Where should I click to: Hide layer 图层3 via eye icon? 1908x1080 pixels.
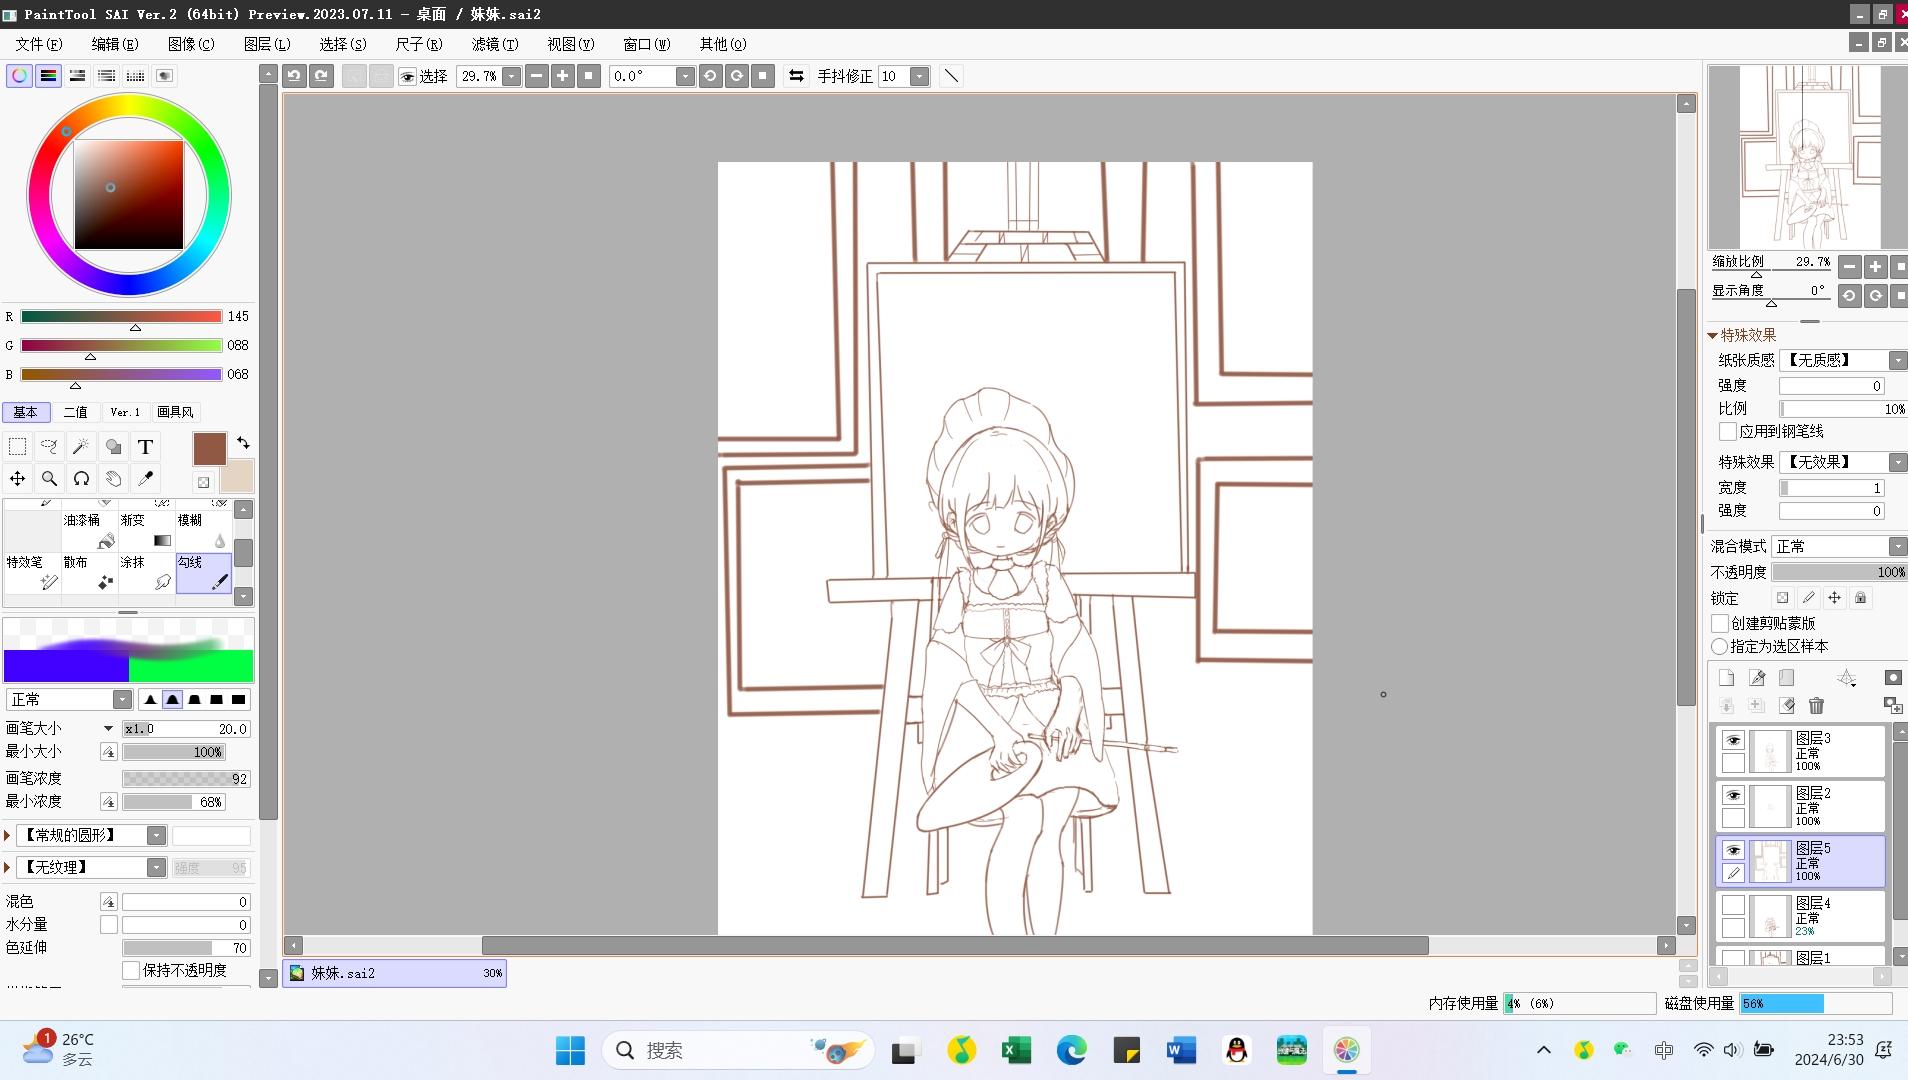[x=1733, y=740]
